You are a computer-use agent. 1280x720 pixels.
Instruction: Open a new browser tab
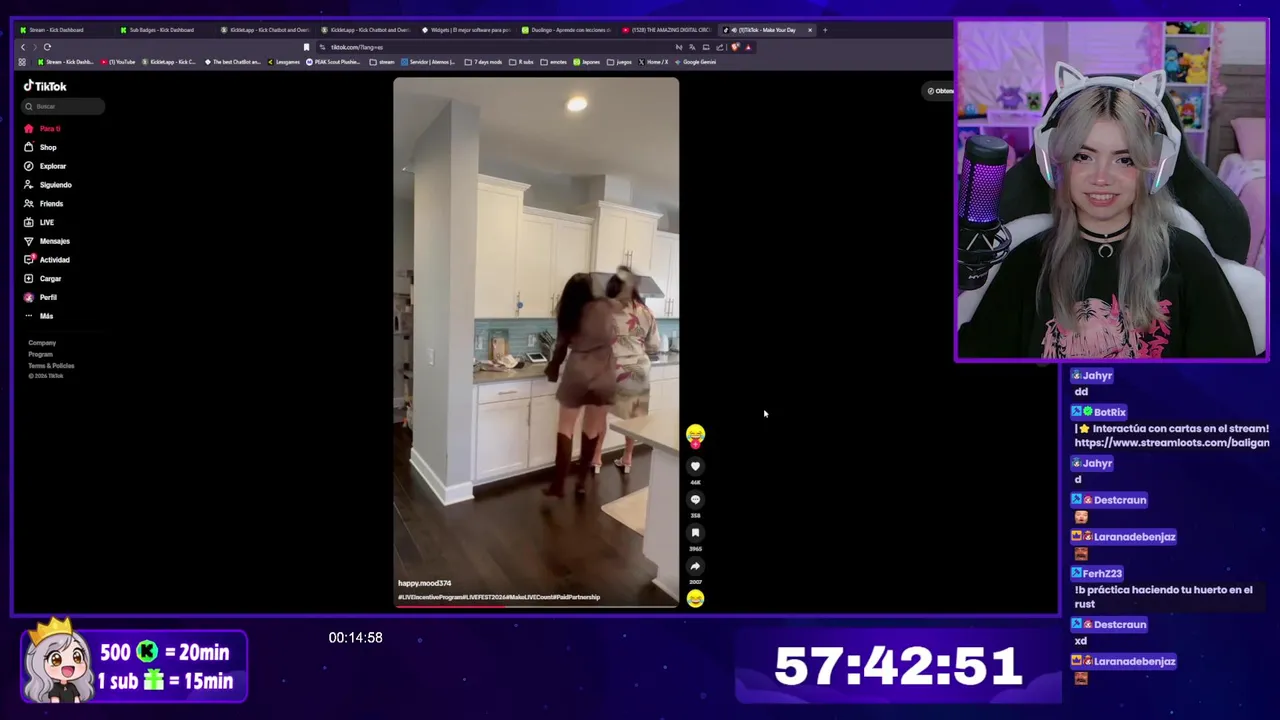click(825, 30)
